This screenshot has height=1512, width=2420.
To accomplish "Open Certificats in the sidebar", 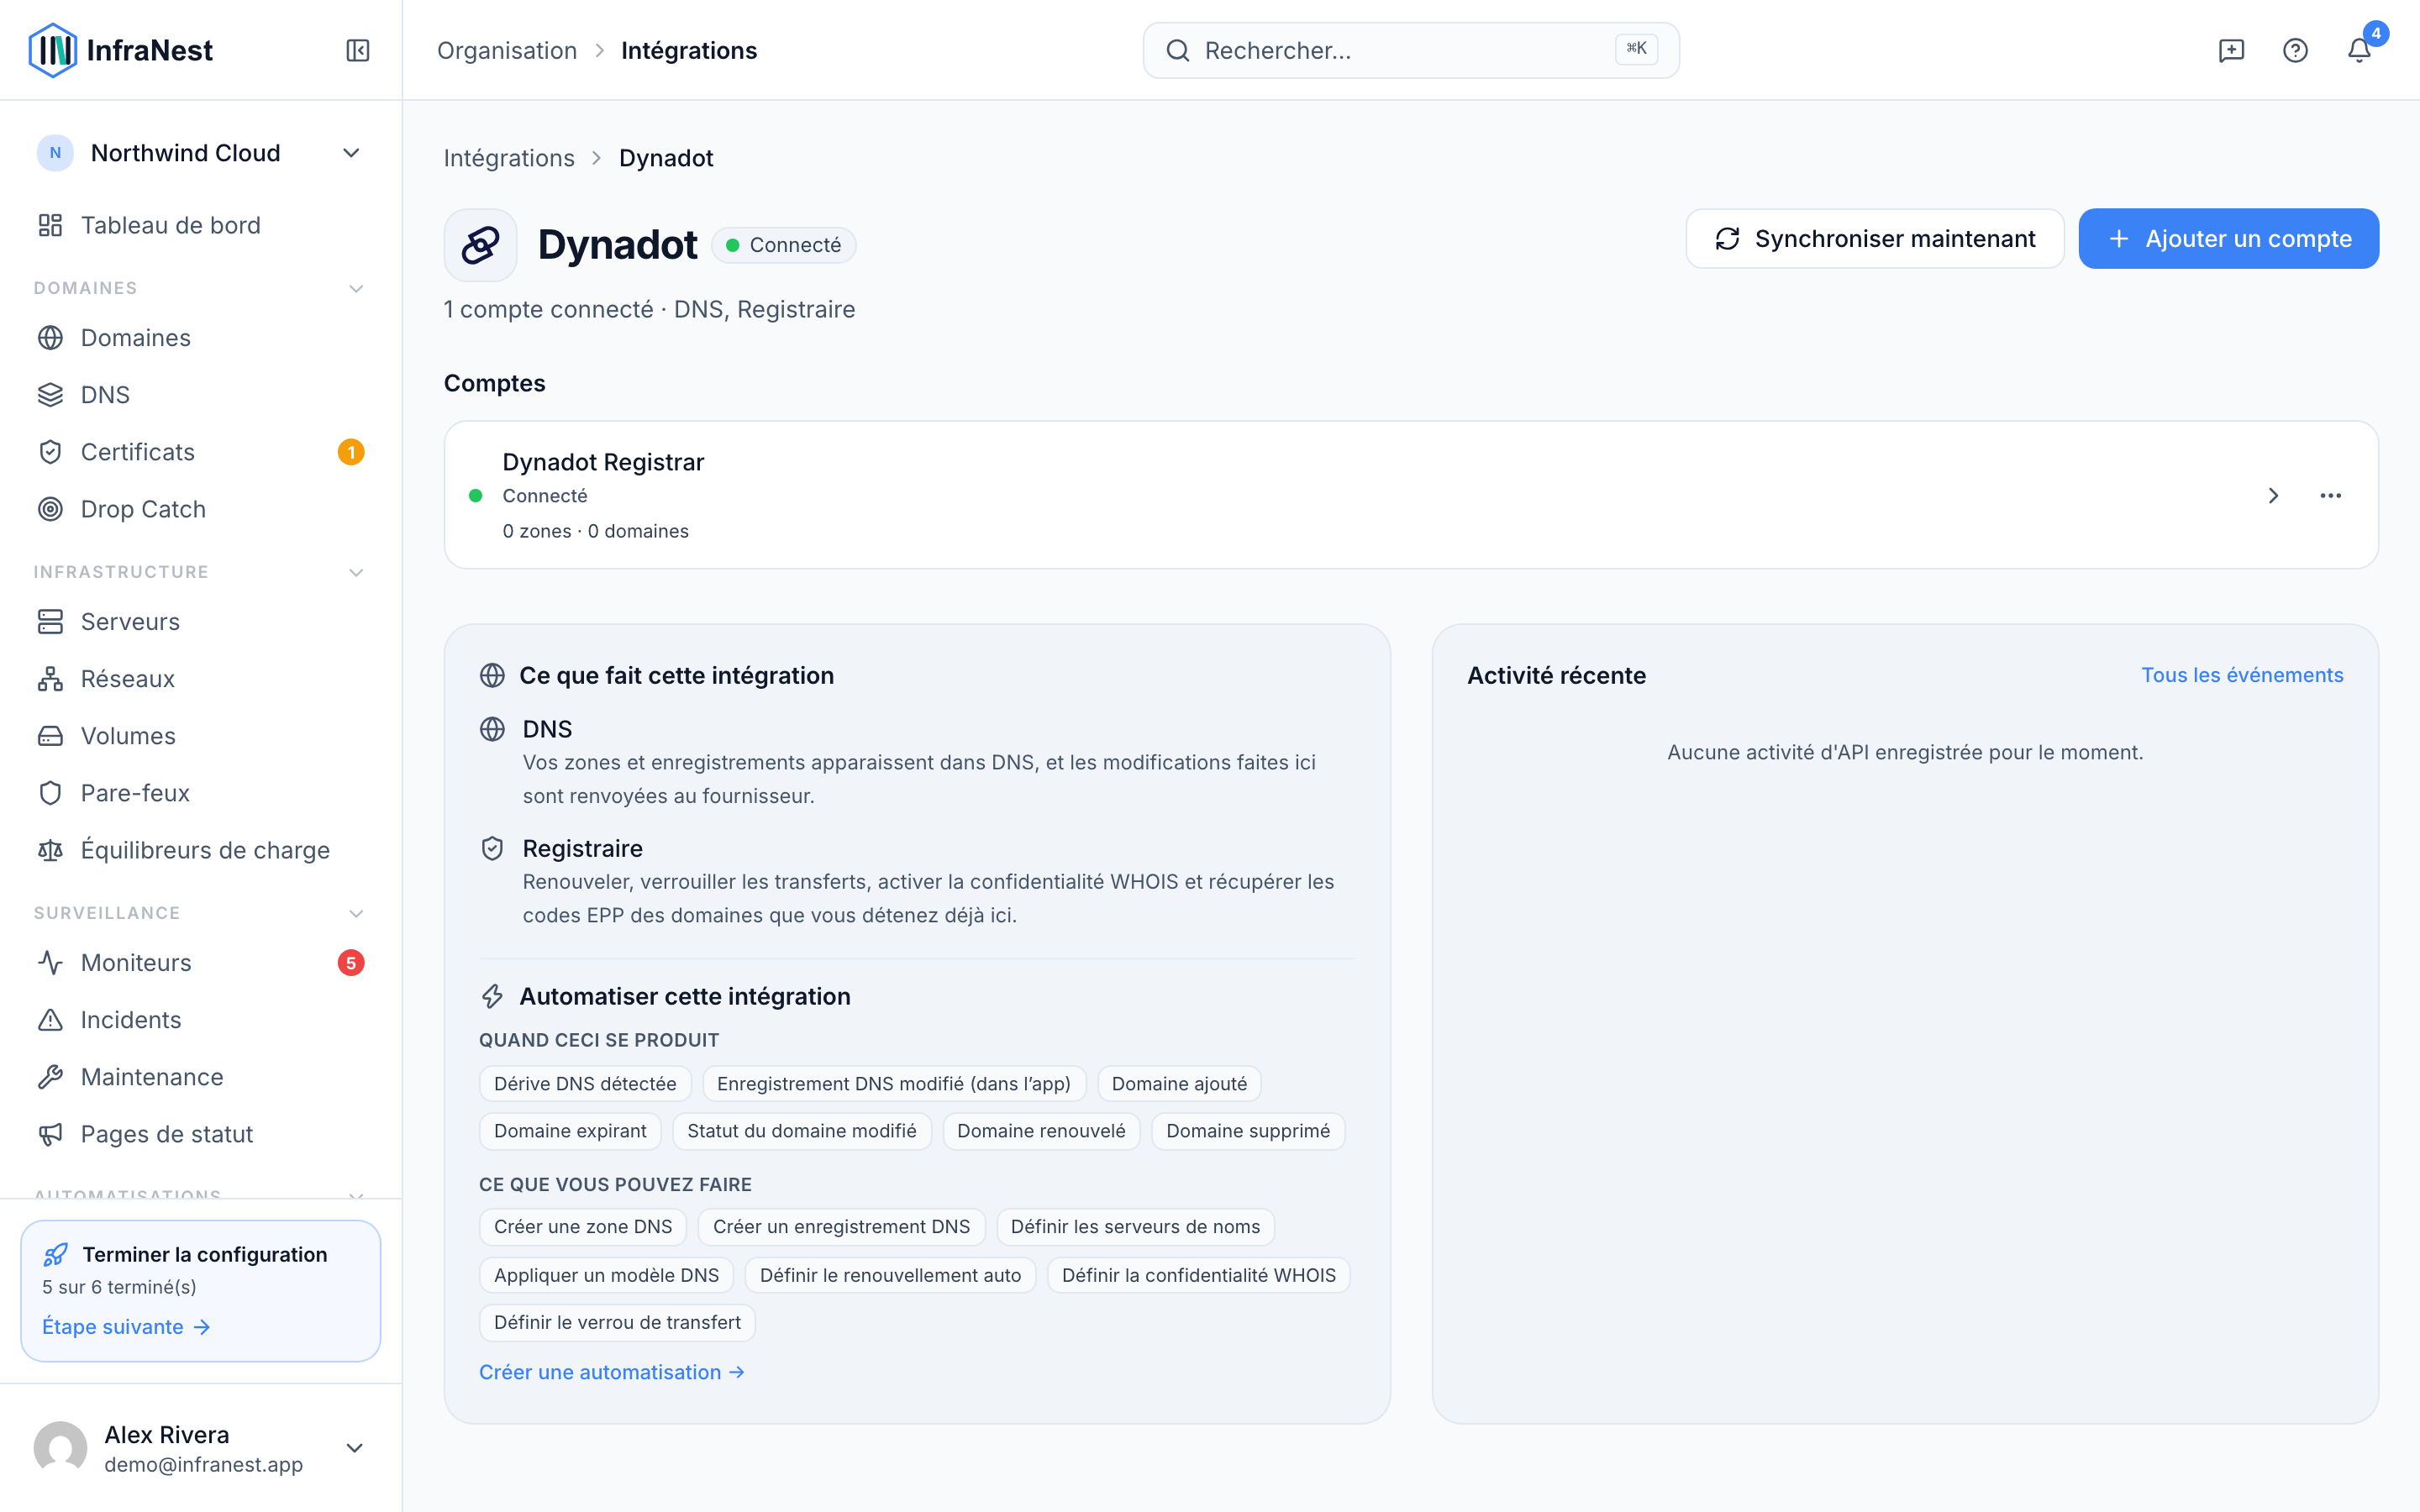I will (201, 452).
